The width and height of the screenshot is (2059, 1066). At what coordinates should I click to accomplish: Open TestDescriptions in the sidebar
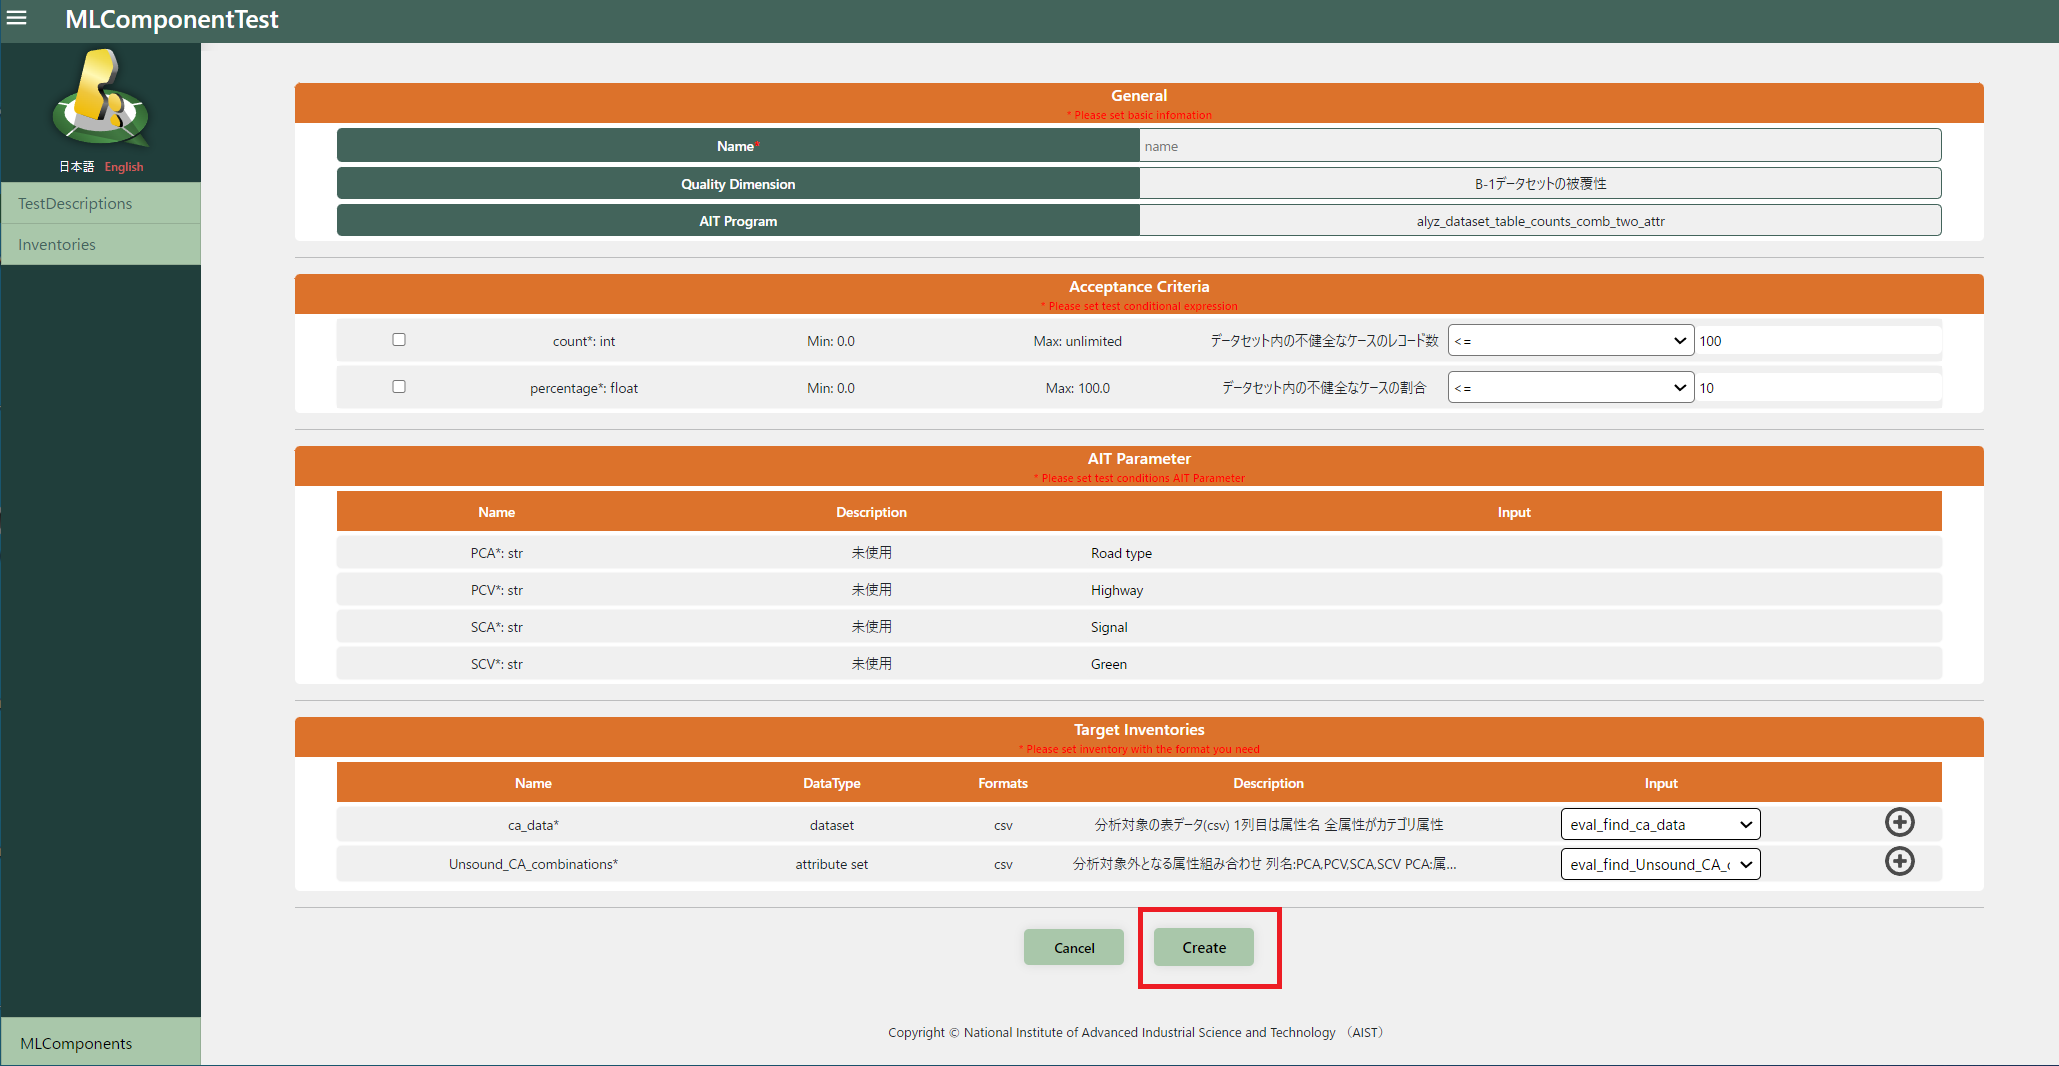tap(75, 204)
